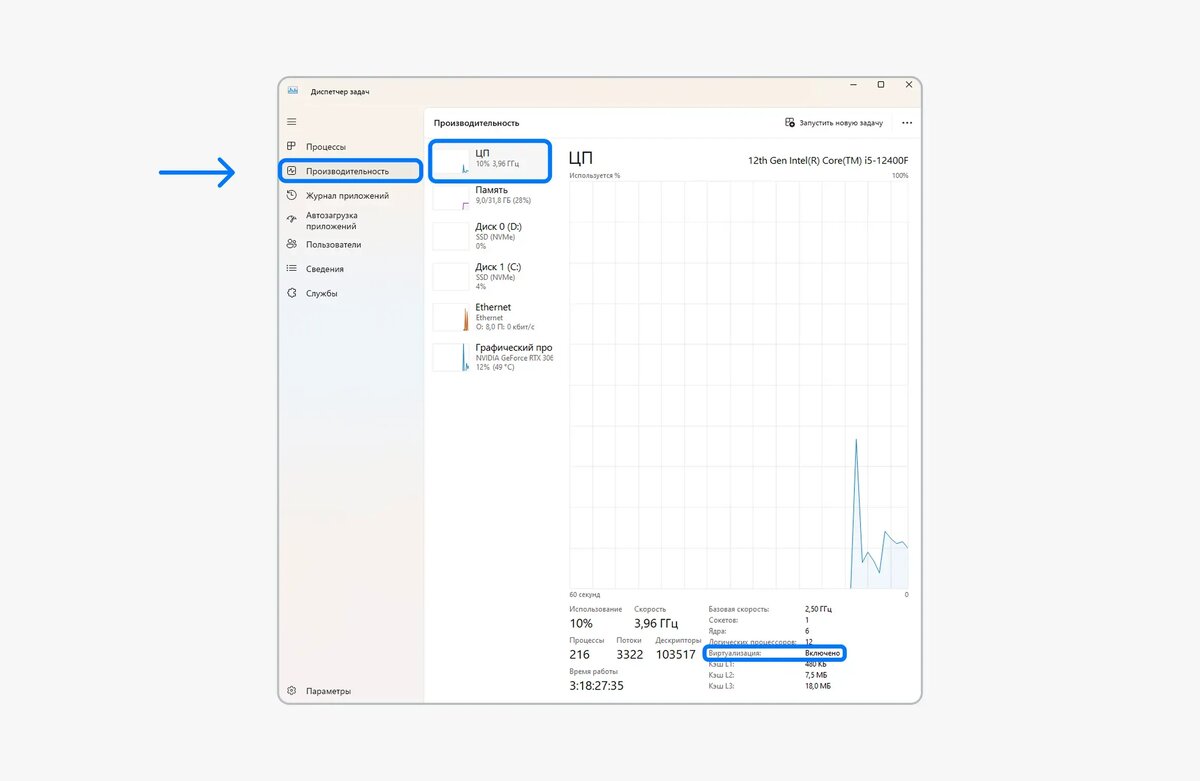Viewport: 1200px width, 781px height.
Task: Open the Службы page
Action: [x=351, y=293]
